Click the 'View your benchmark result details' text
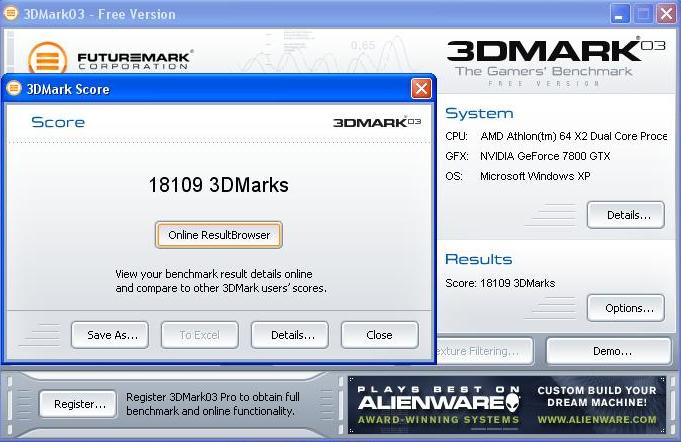Image resolution: width=681 pixels, height=442 pixels. click(221, 281)
